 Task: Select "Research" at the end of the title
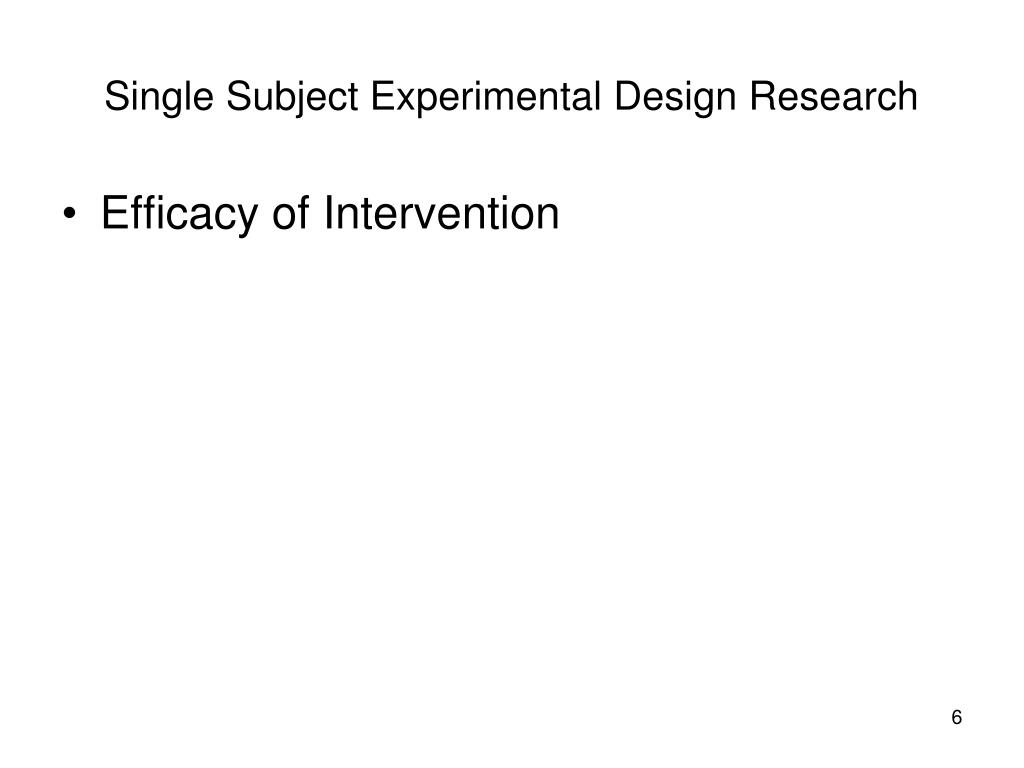(833, 96)
